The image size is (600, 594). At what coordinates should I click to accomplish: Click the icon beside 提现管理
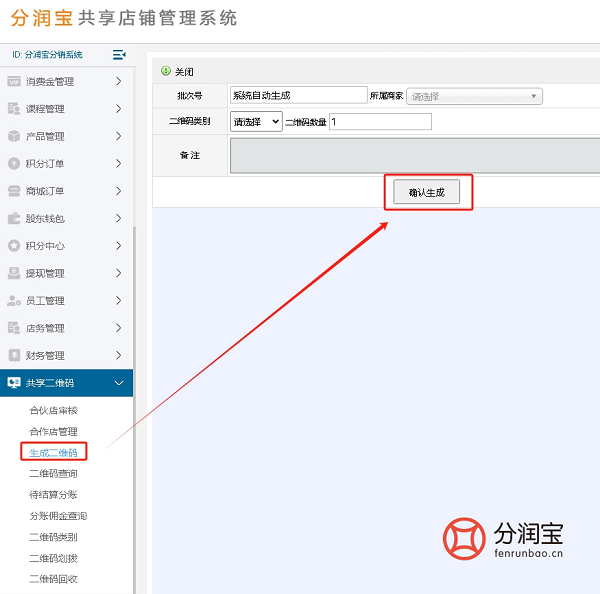[x=14, y=273]
